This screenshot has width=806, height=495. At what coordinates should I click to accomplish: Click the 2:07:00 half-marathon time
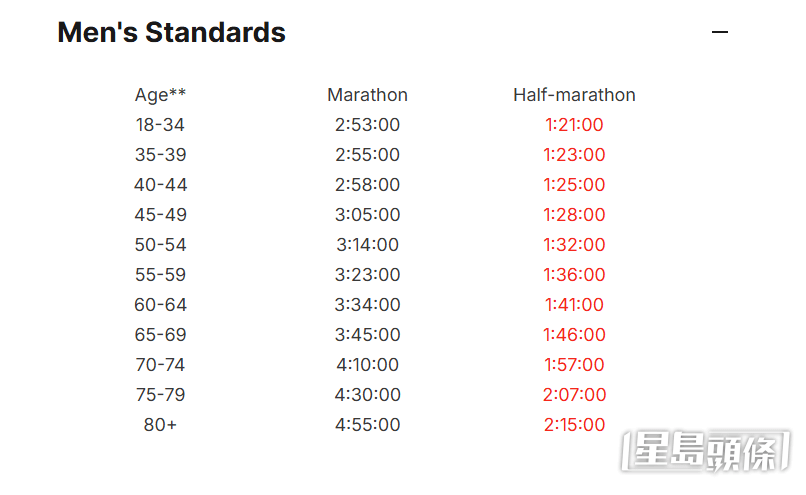click(574, 395)
